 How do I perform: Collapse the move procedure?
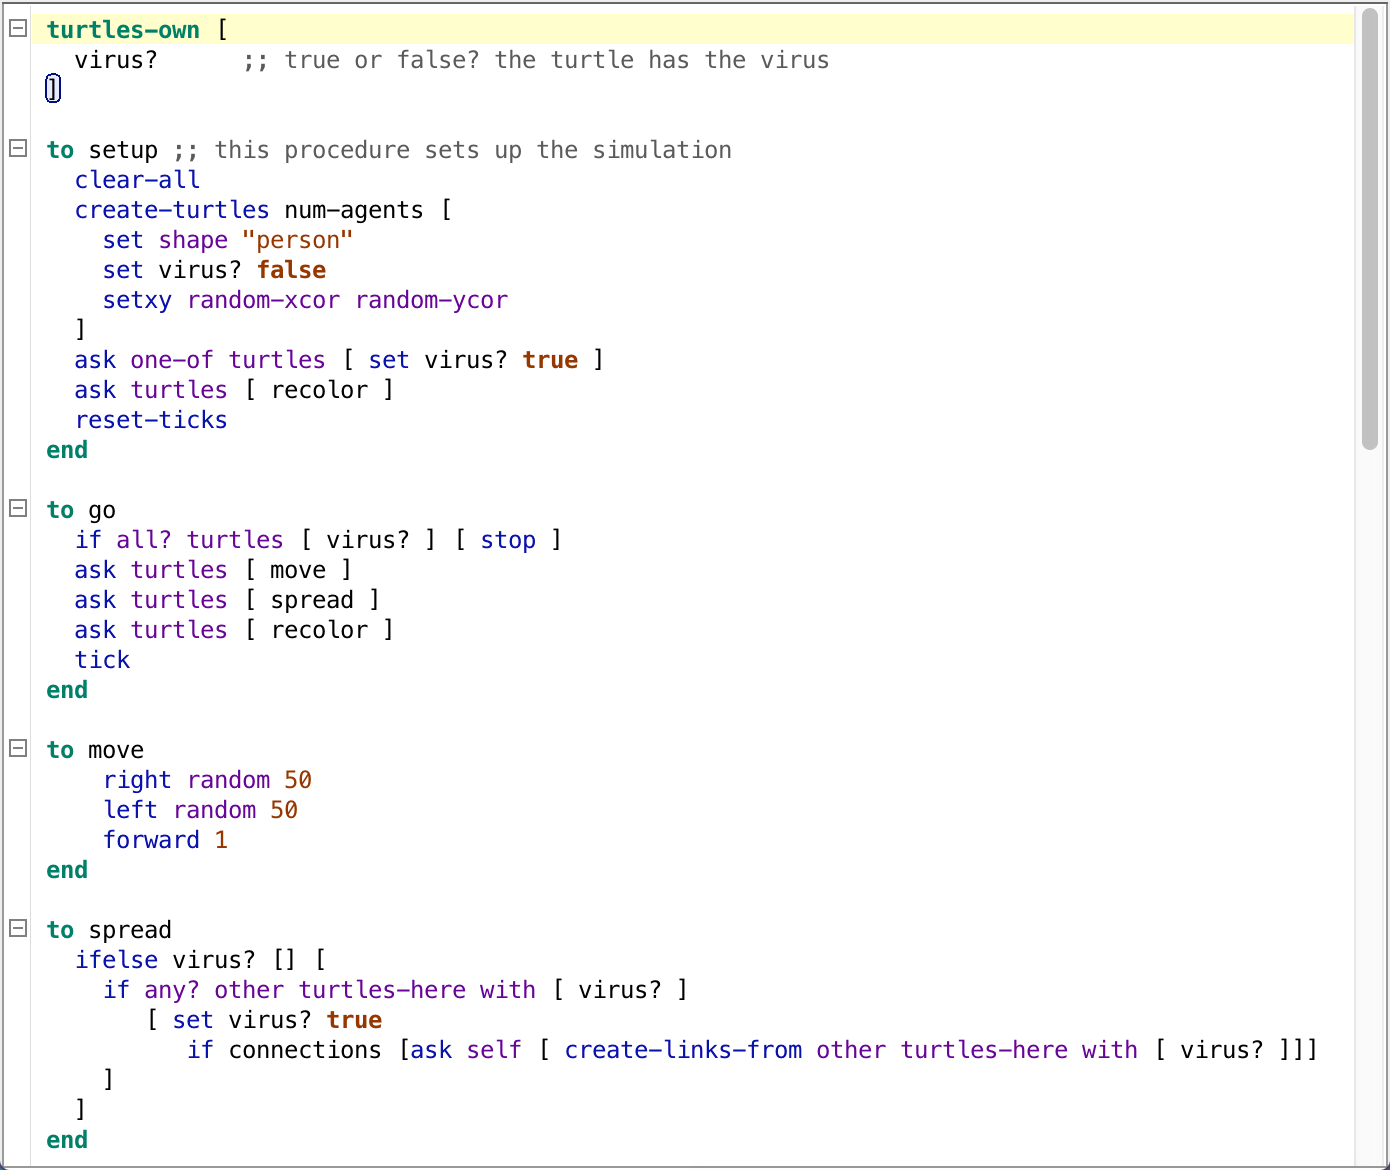[16, 748]
